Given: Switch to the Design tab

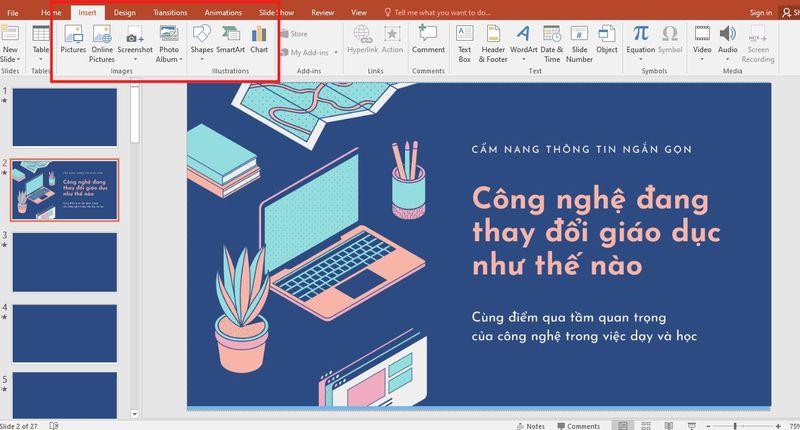Looking at the screenshot, I should [x=124, y=13].
